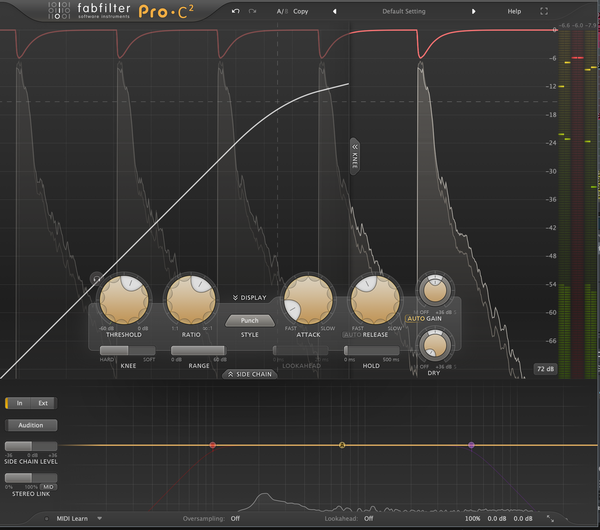This screenshot has width=600, height=530.
Task: Toggle the bottom bar Lookahead Off setting
Action: [x=368, y=519]
